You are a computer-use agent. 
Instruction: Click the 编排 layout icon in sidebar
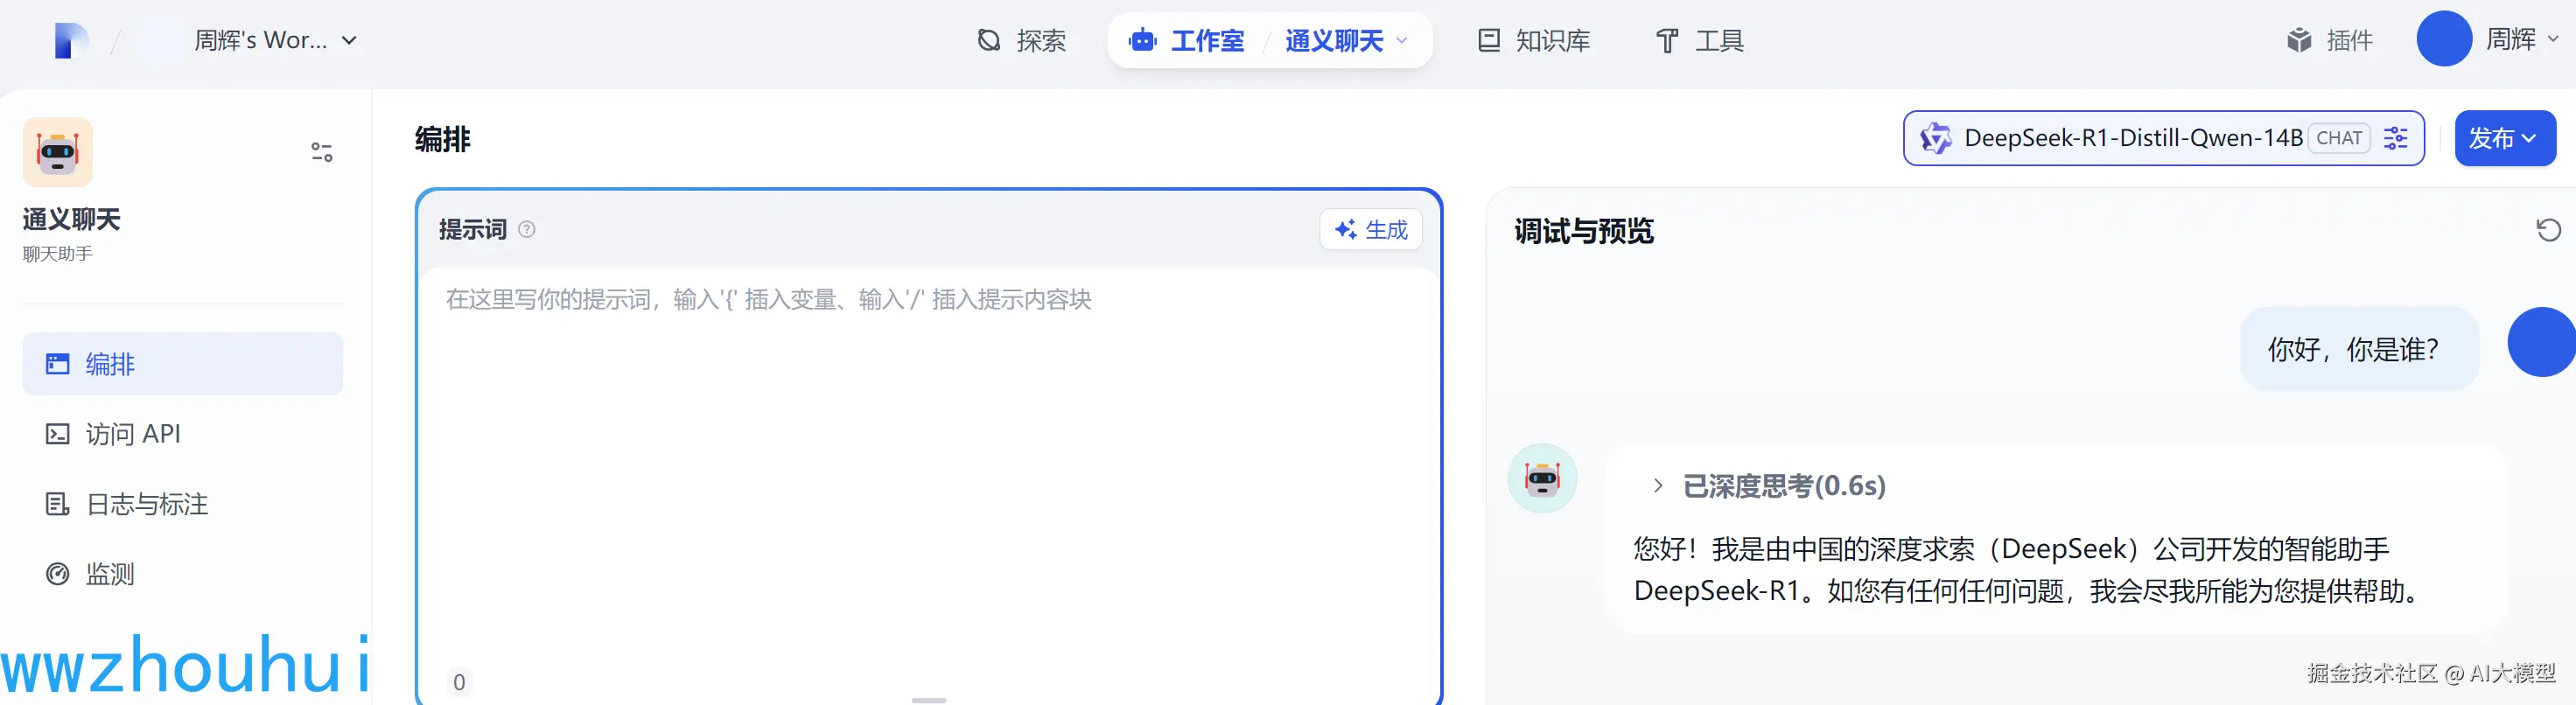pyautogui.click(x=58, y=364)
